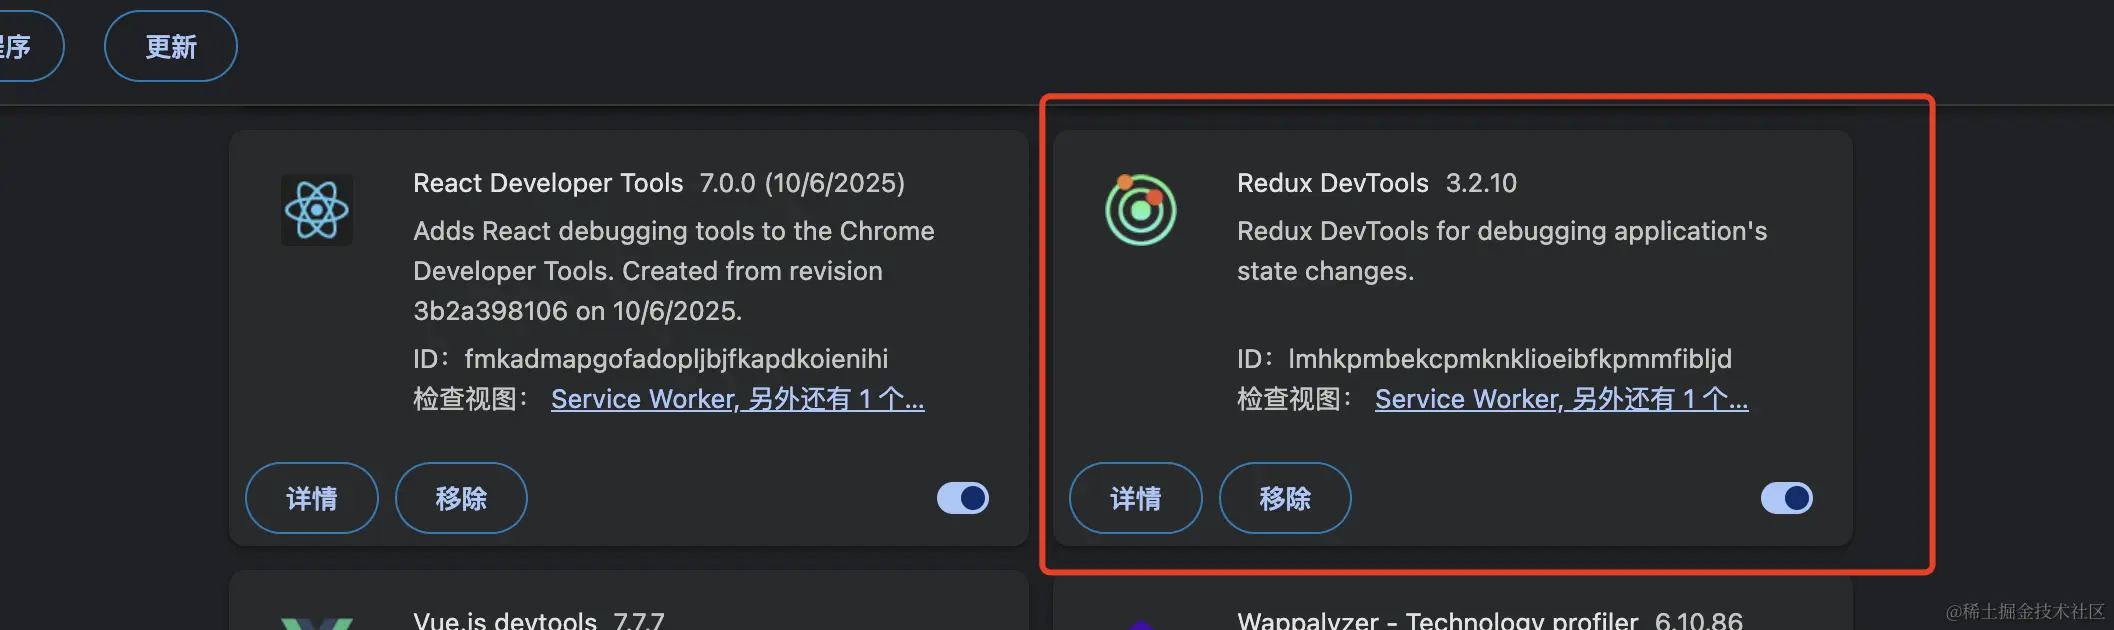The height and width of the screenshot is (630, 2114).
Task: Click the React Developer Tools atom icon
Action: click(317, 210)
